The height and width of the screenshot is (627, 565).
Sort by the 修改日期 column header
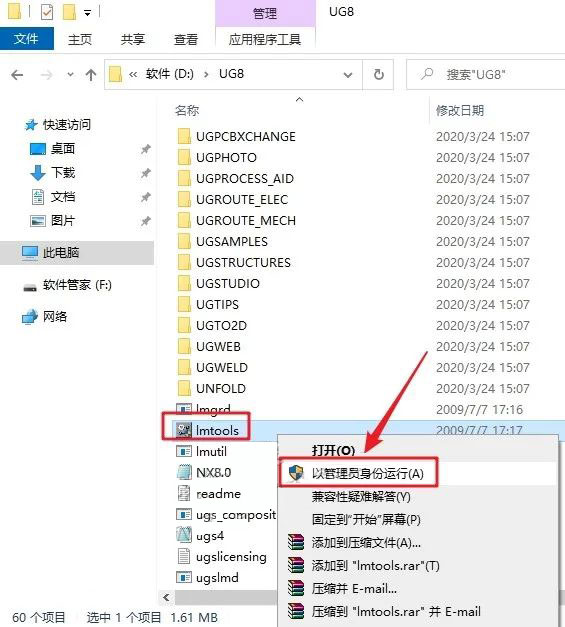click(x=460, y=110)
